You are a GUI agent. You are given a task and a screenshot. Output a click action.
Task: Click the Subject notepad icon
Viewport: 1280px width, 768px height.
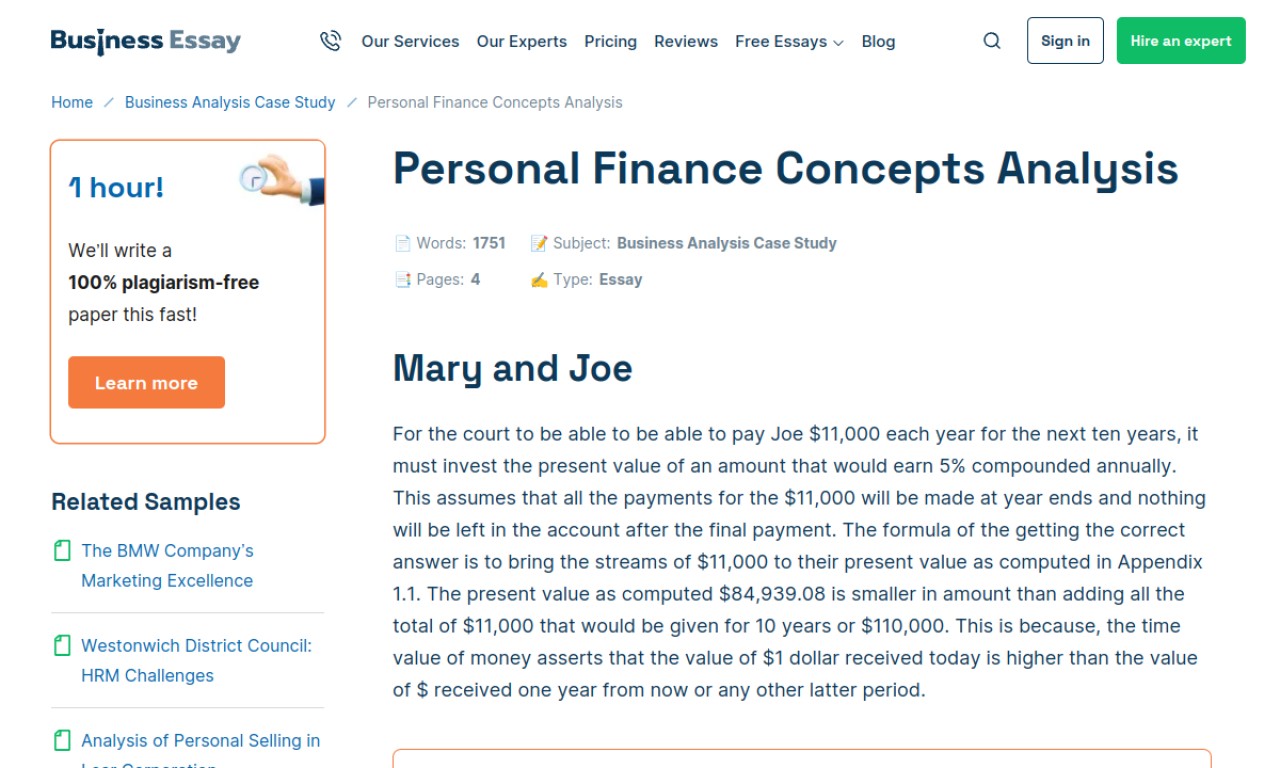point(539,243)
